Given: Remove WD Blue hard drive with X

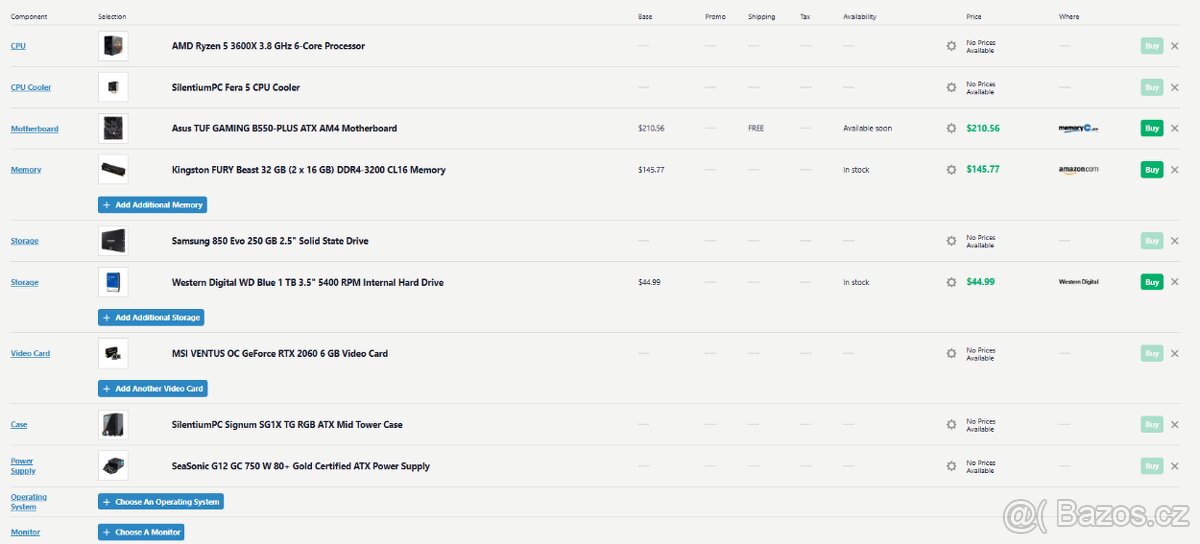Looking at the screenshot, I should [x=1175, y=282].
